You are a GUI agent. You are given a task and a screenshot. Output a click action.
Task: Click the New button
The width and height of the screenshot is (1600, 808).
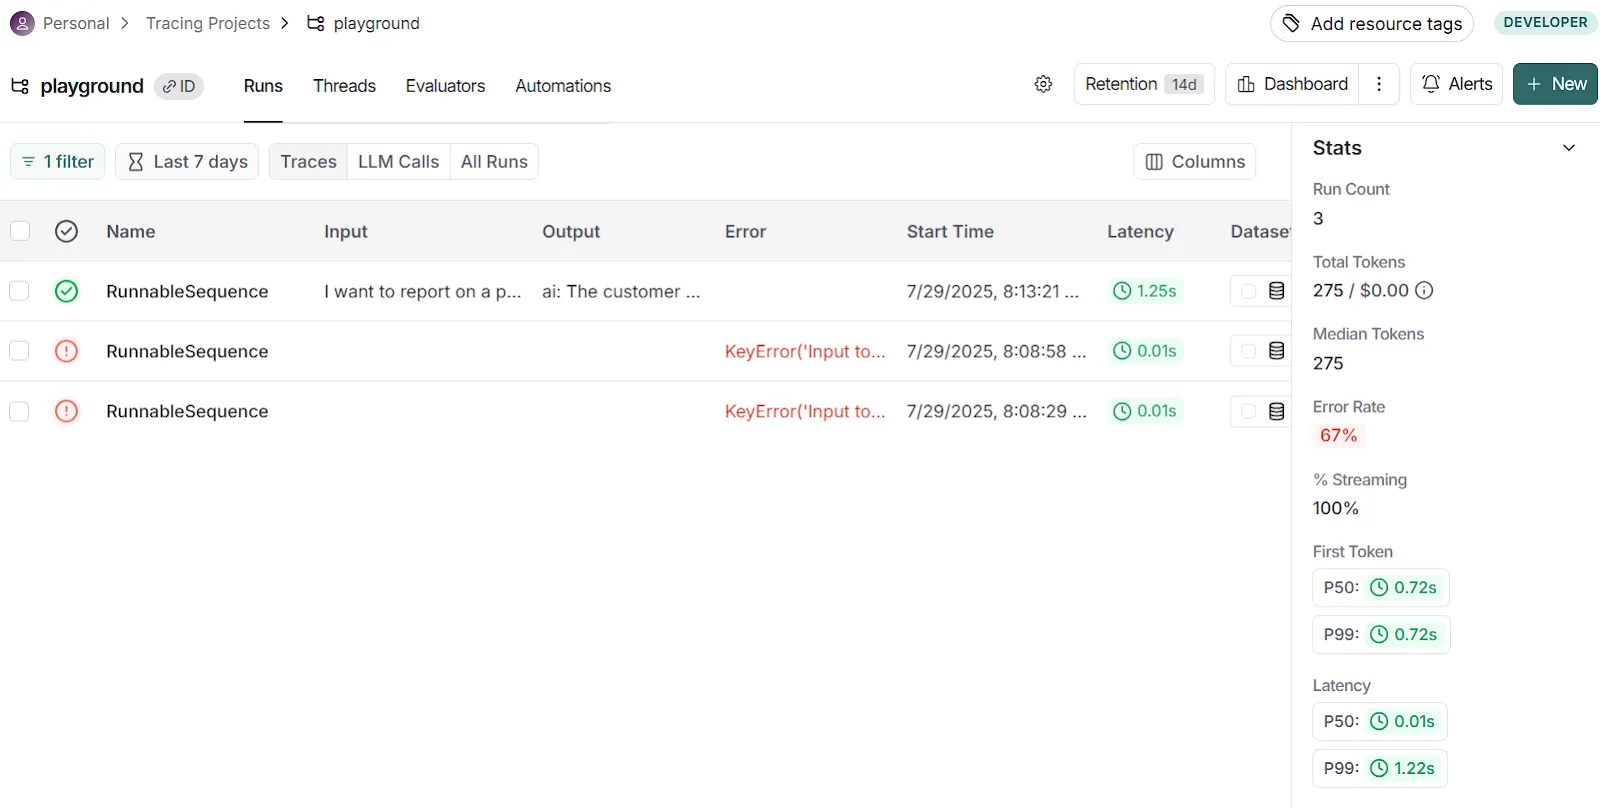tap(1555, 84)
